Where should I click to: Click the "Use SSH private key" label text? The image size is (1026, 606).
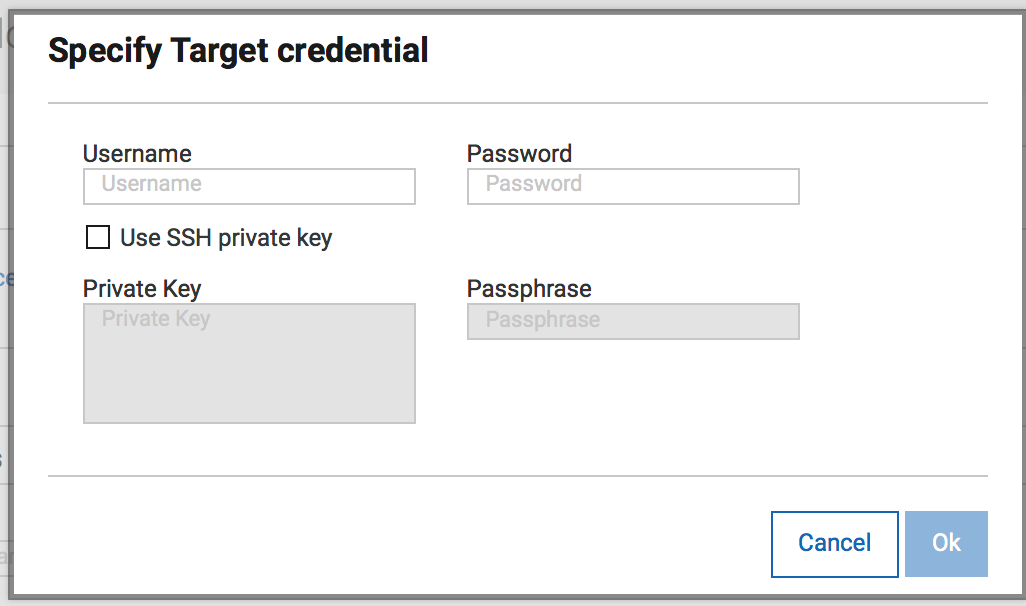(226, 238)
